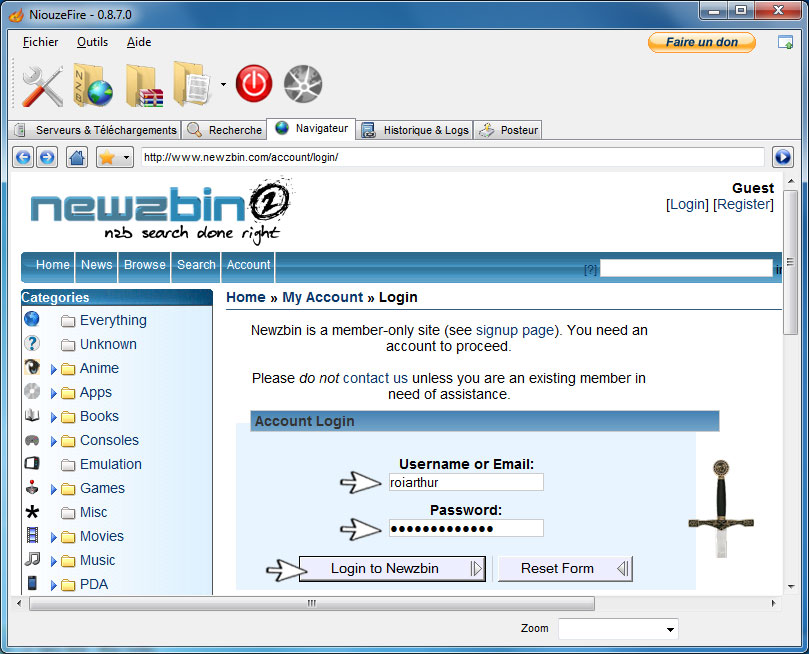
Task: Select the Everything category
Action: pyautogui.click(x=113, y=320)
